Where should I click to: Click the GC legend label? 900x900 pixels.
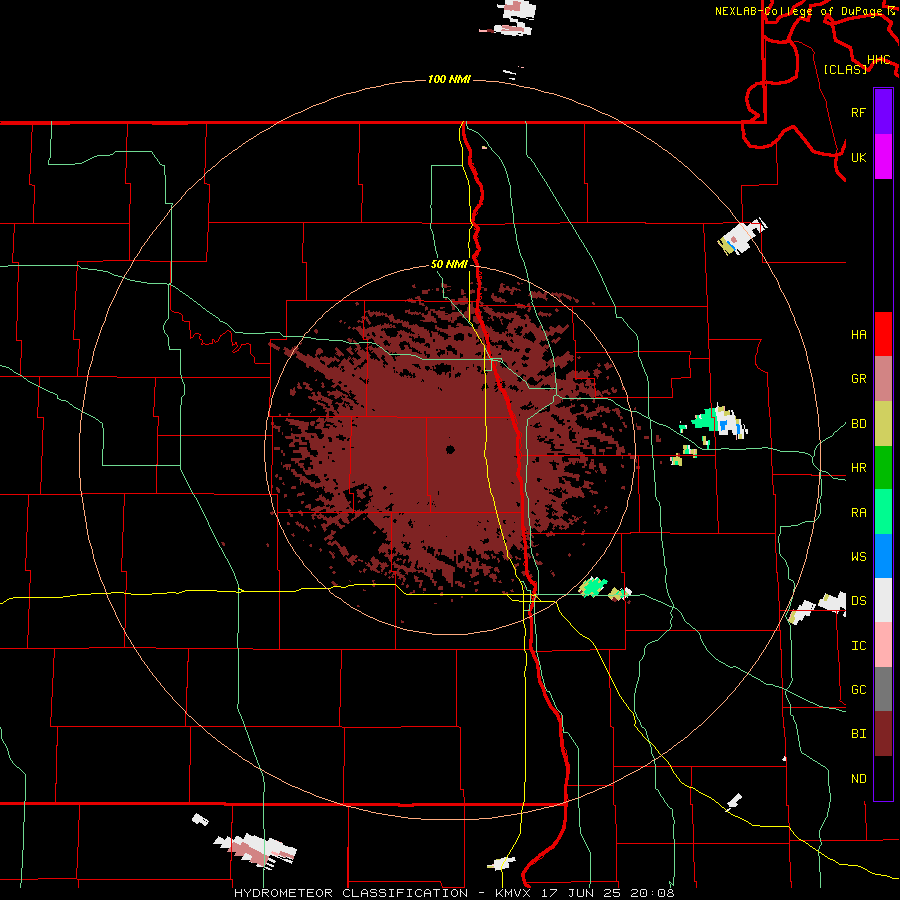[858, 690]
